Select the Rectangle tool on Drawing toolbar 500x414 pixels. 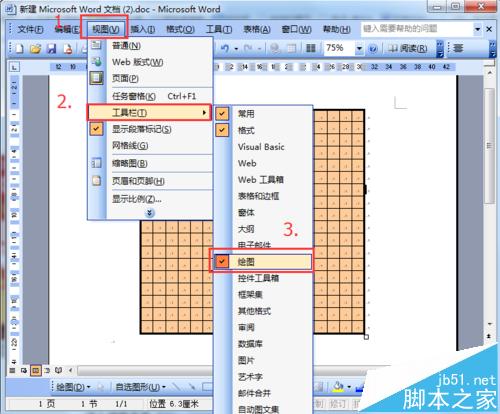tap(207, 387)
